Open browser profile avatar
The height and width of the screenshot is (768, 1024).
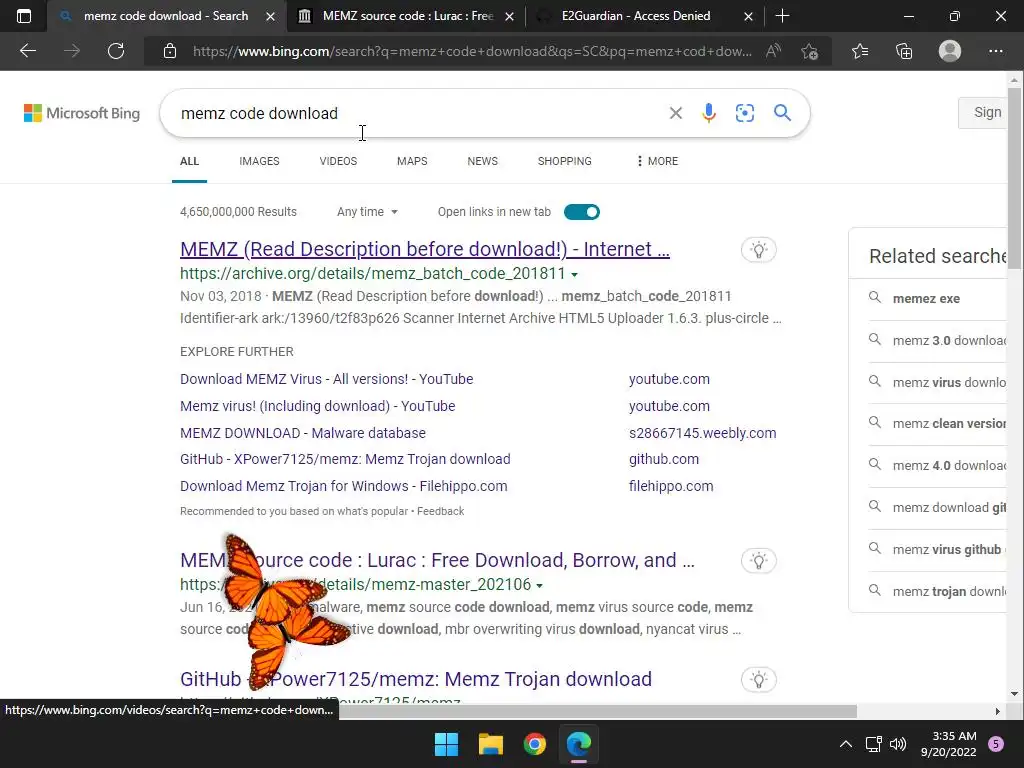point(950,51)
